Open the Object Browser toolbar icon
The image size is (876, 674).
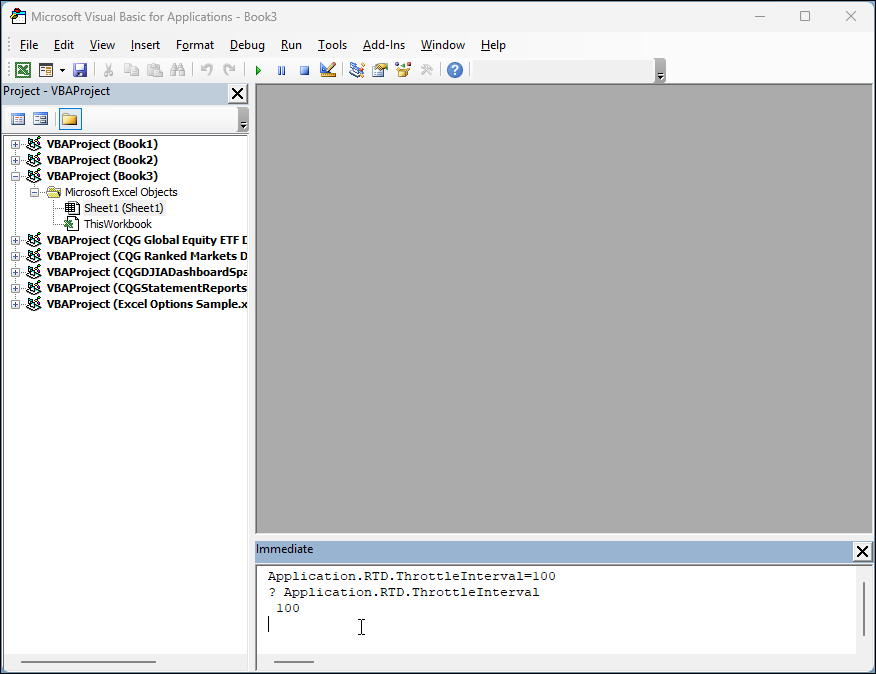[x=403, y=70]
